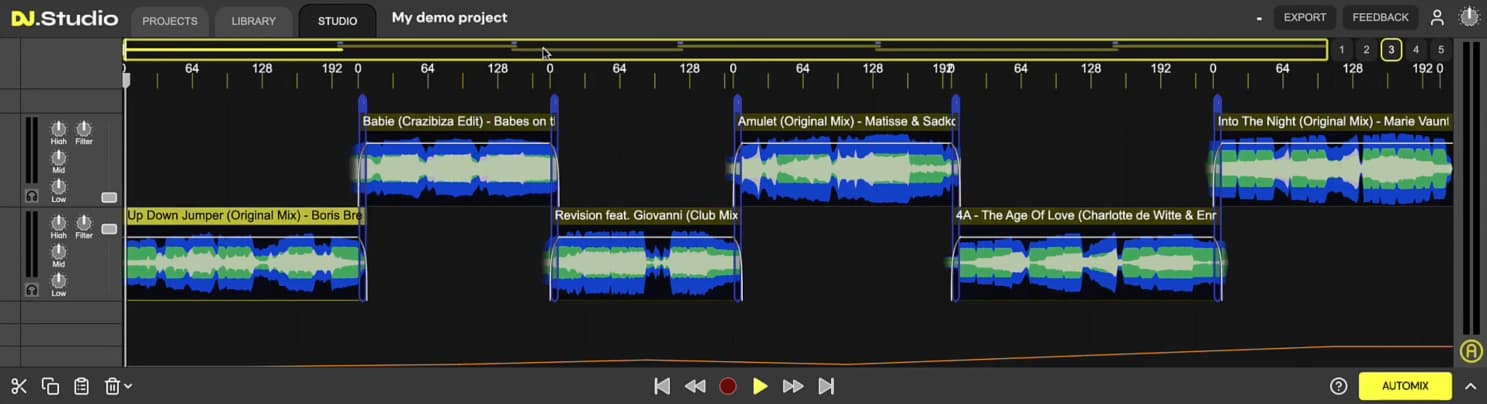The height and width of the screenshot is (404, 1487).
Task: Click the yellow overview minimap bar
Action: point(725,49)
